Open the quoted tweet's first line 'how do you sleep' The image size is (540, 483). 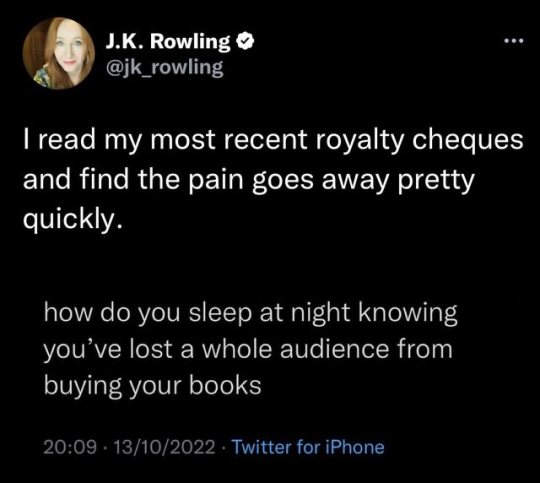(x=250, y=314)
